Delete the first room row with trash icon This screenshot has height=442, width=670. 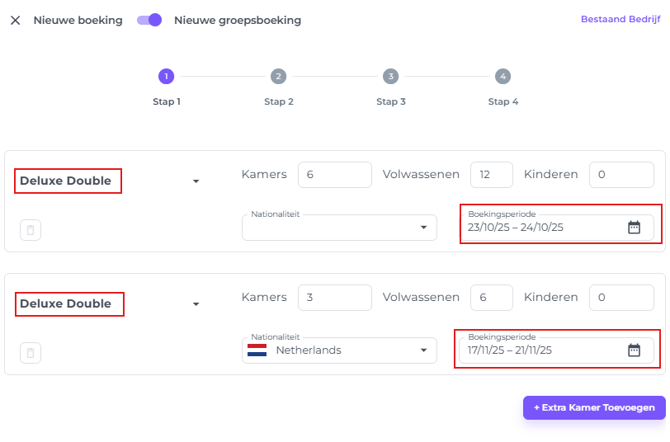click(31, 230)
